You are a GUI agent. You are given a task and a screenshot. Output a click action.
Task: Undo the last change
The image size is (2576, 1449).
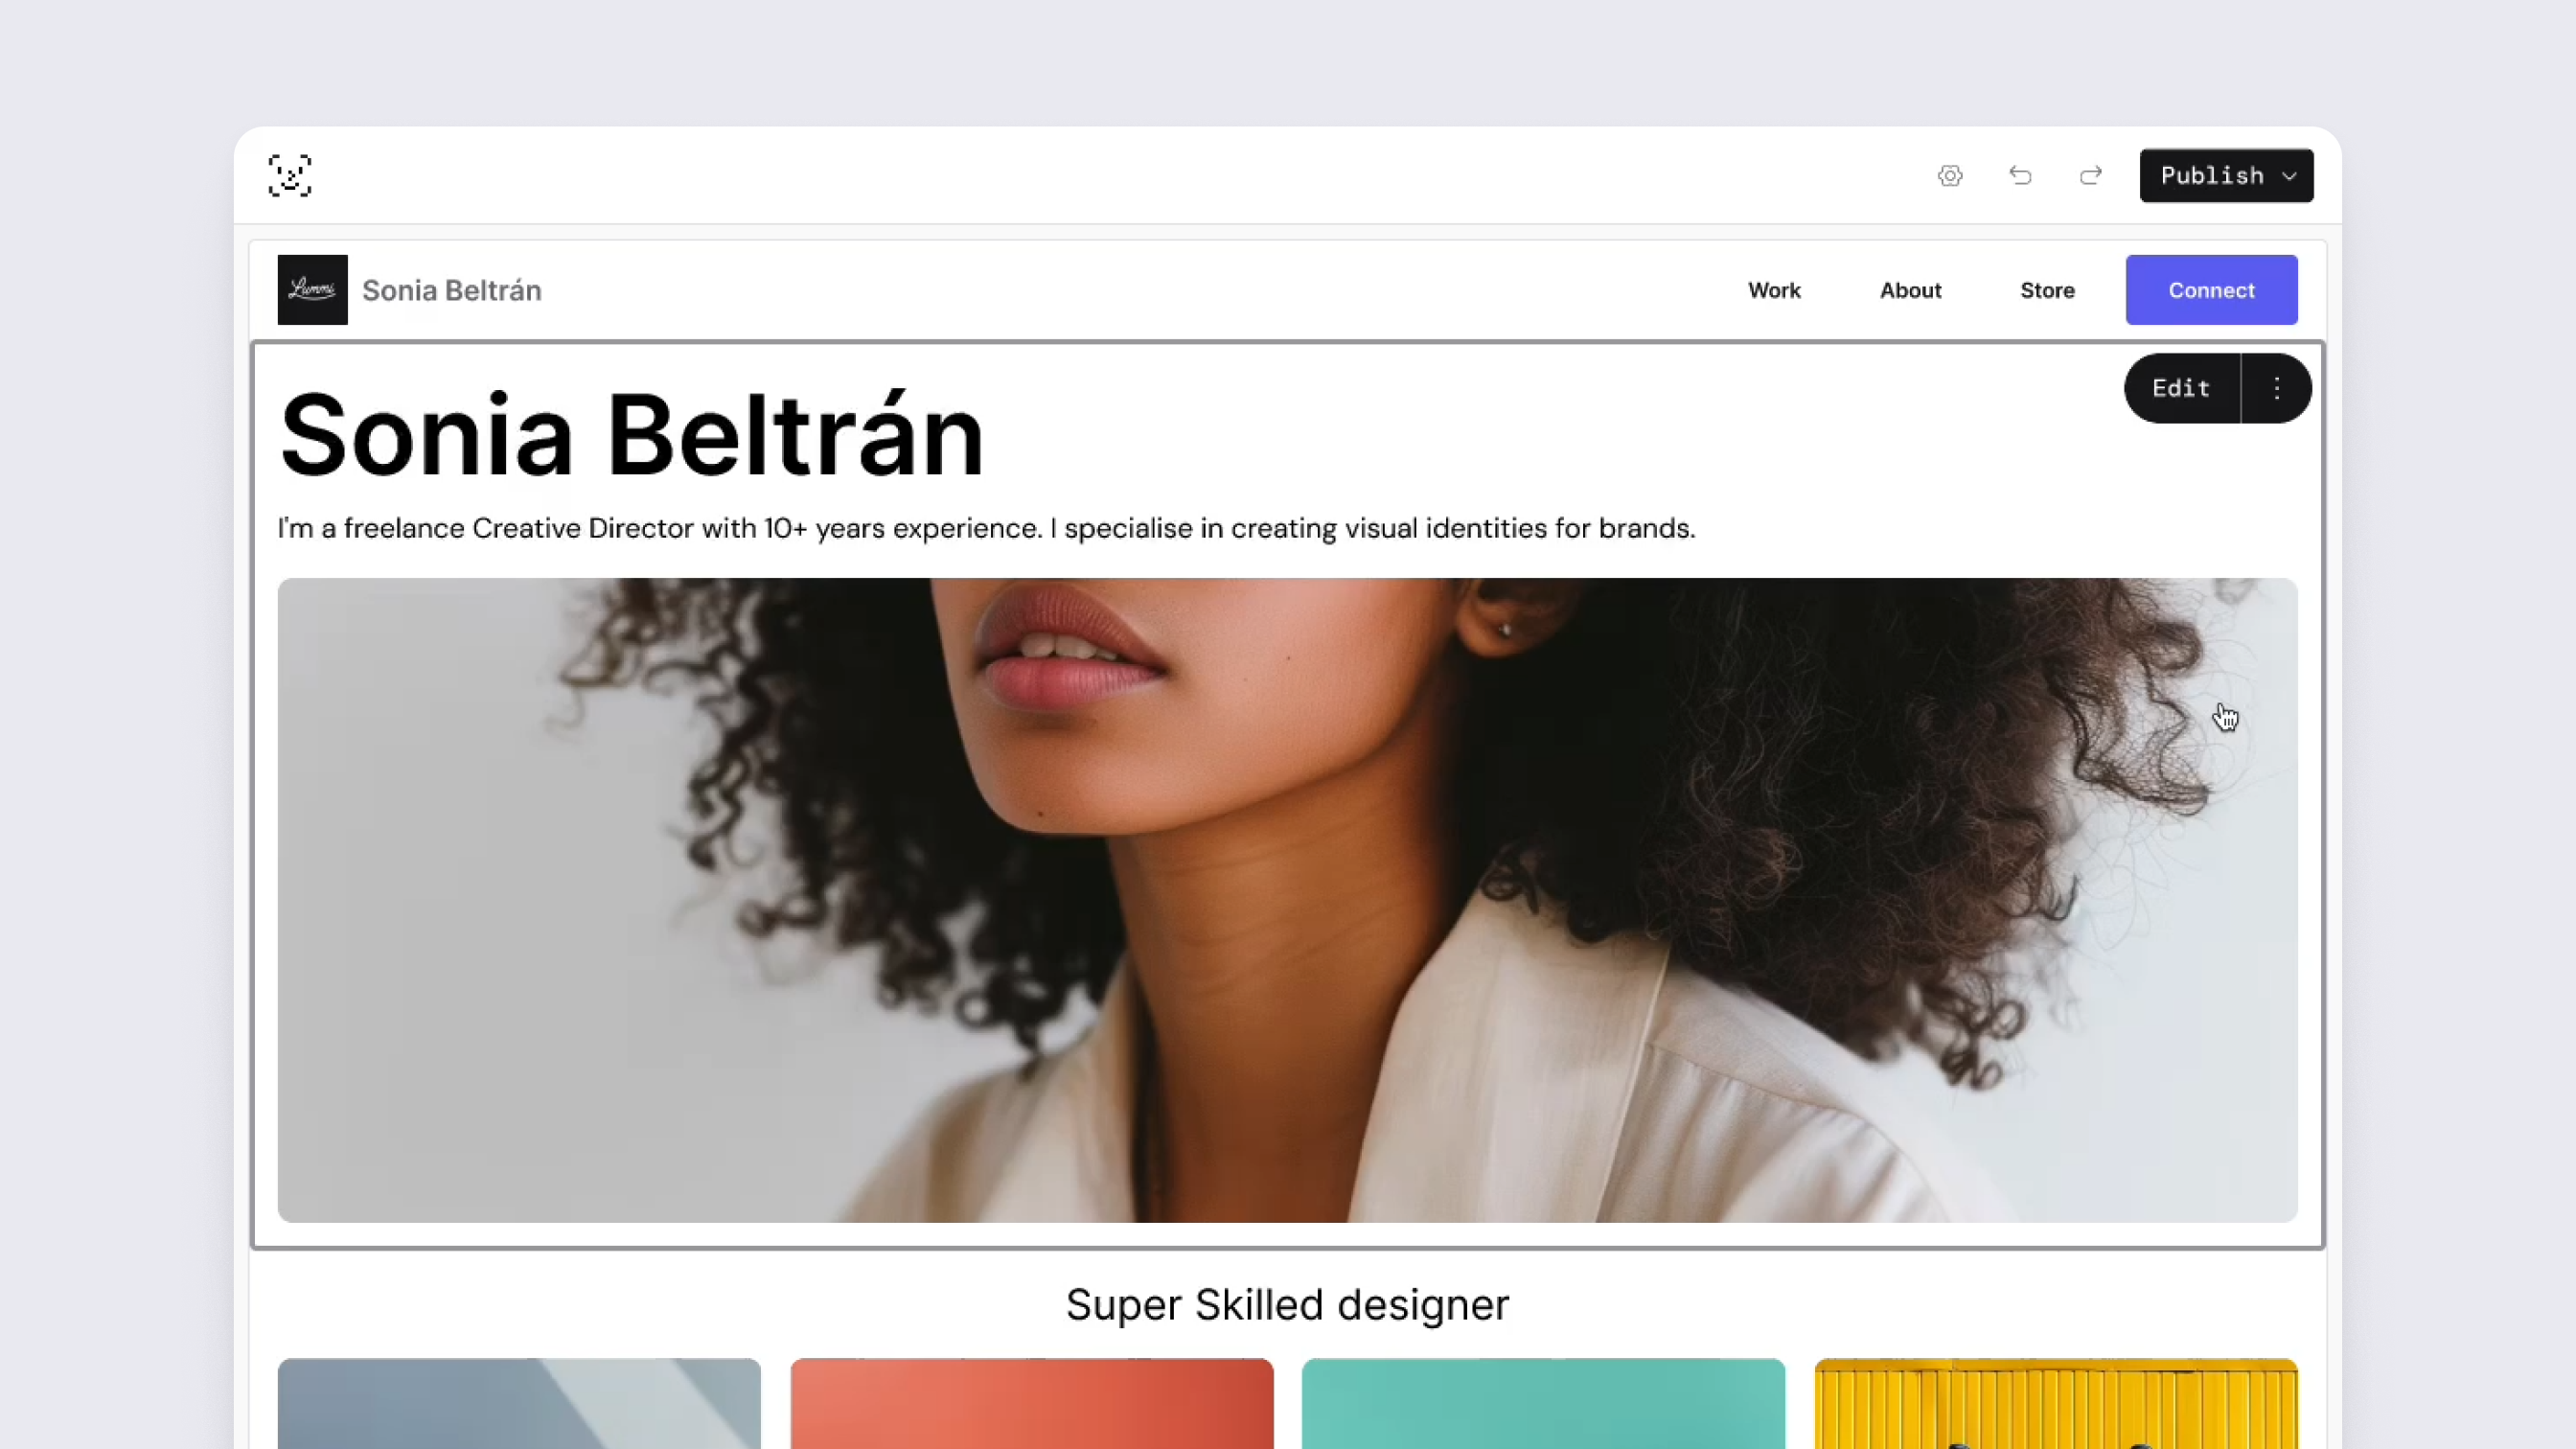coord(2020,176)
